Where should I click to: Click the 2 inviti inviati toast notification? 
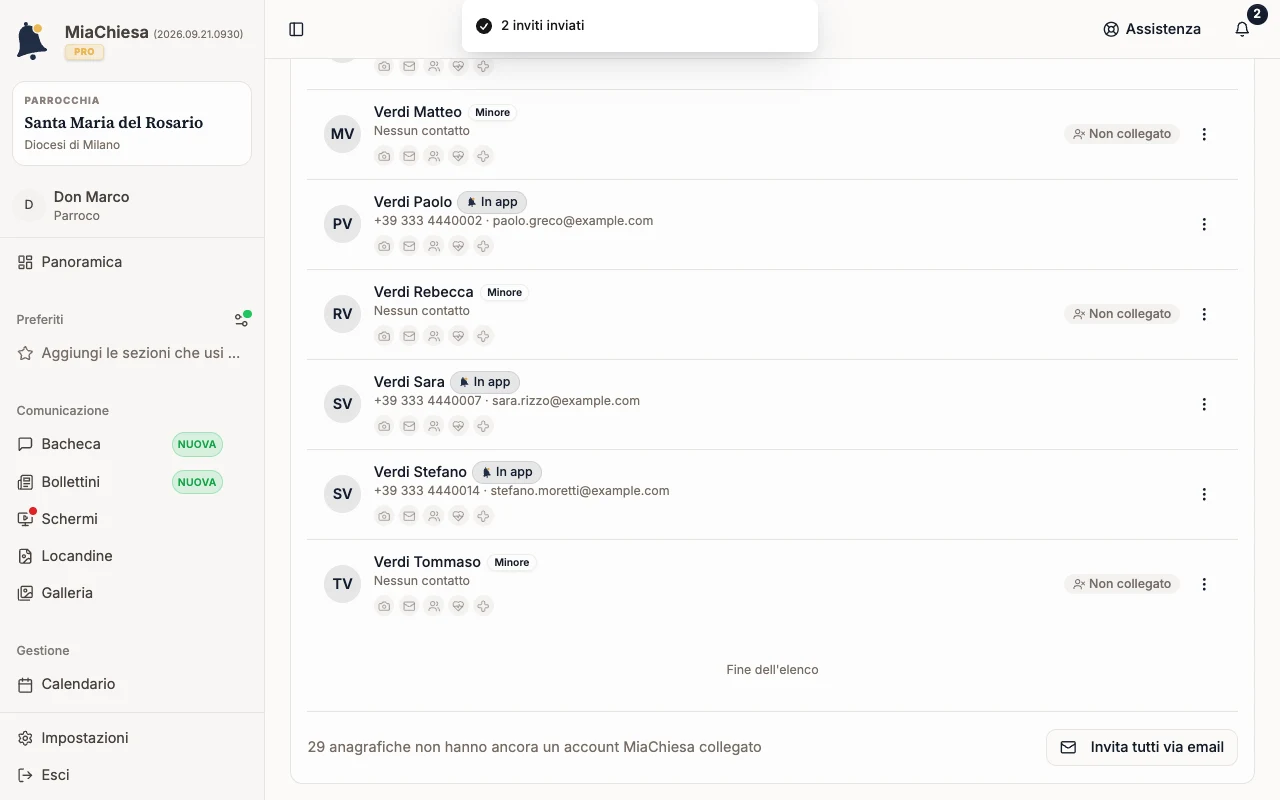pos(640,26)
